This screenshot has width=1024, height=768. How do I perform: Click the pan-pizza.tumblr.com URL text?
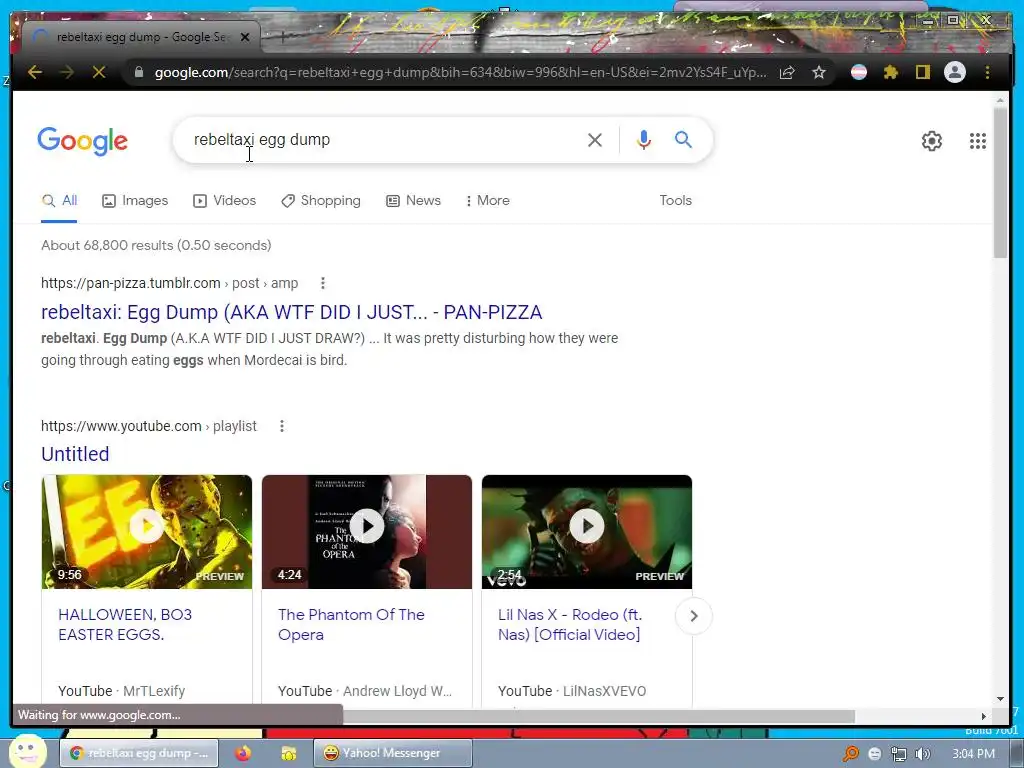click(x=131, y=283)
